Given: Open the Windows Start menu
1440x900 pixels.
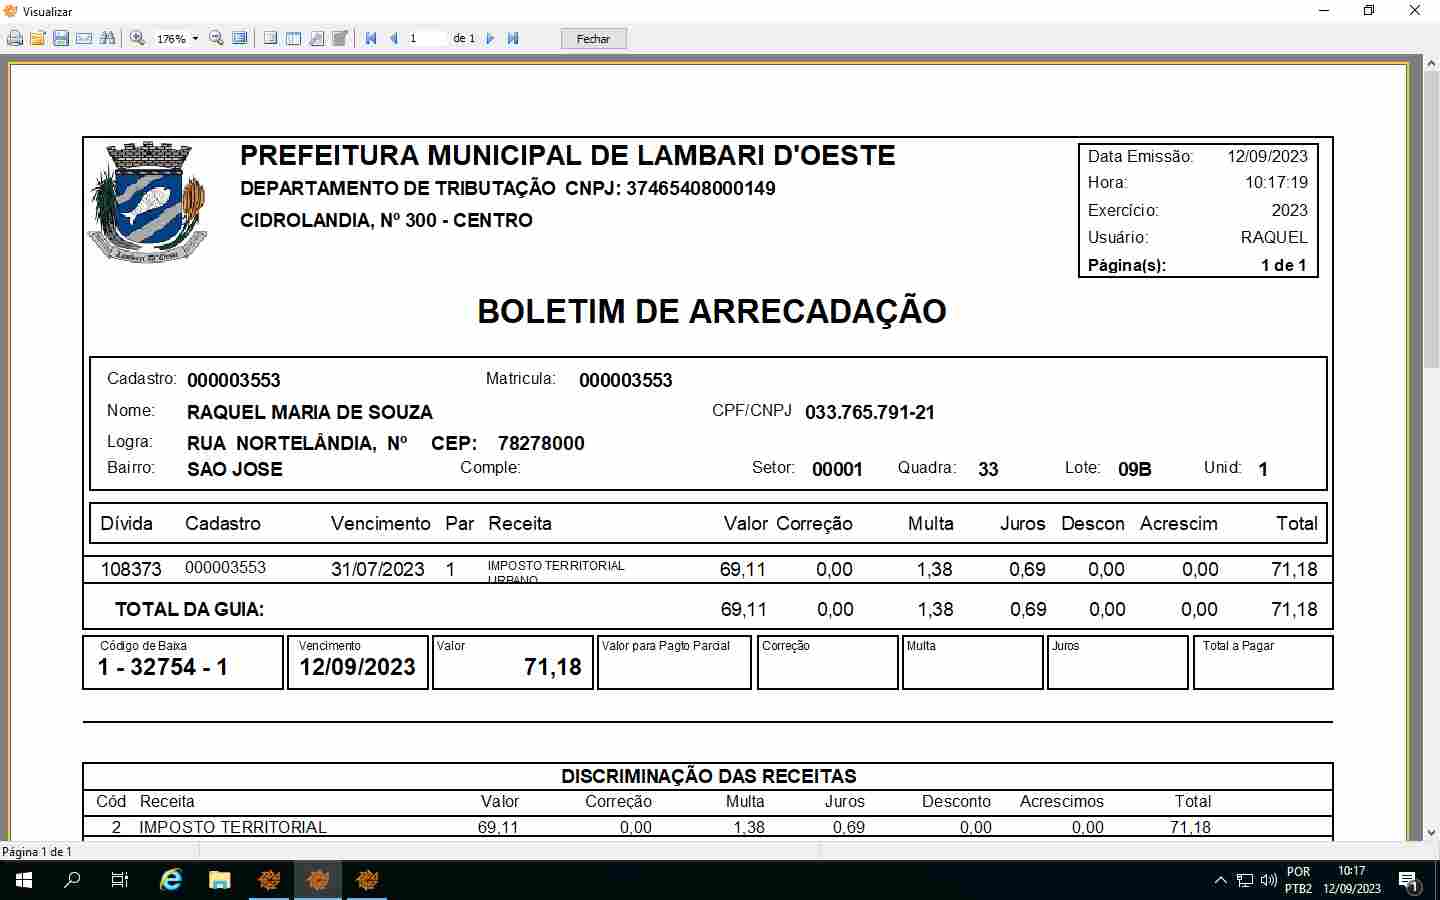Looking at the screenshot, I should click(24, 880).
